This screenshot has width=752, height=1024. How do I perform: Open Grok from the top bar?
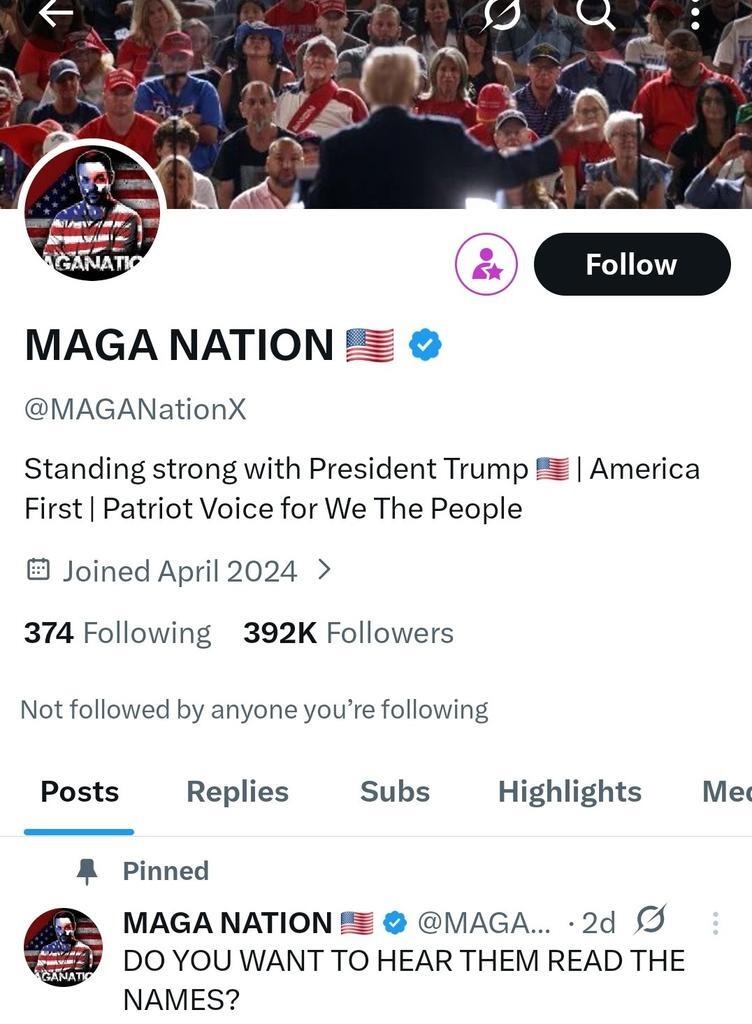point(497,15)
